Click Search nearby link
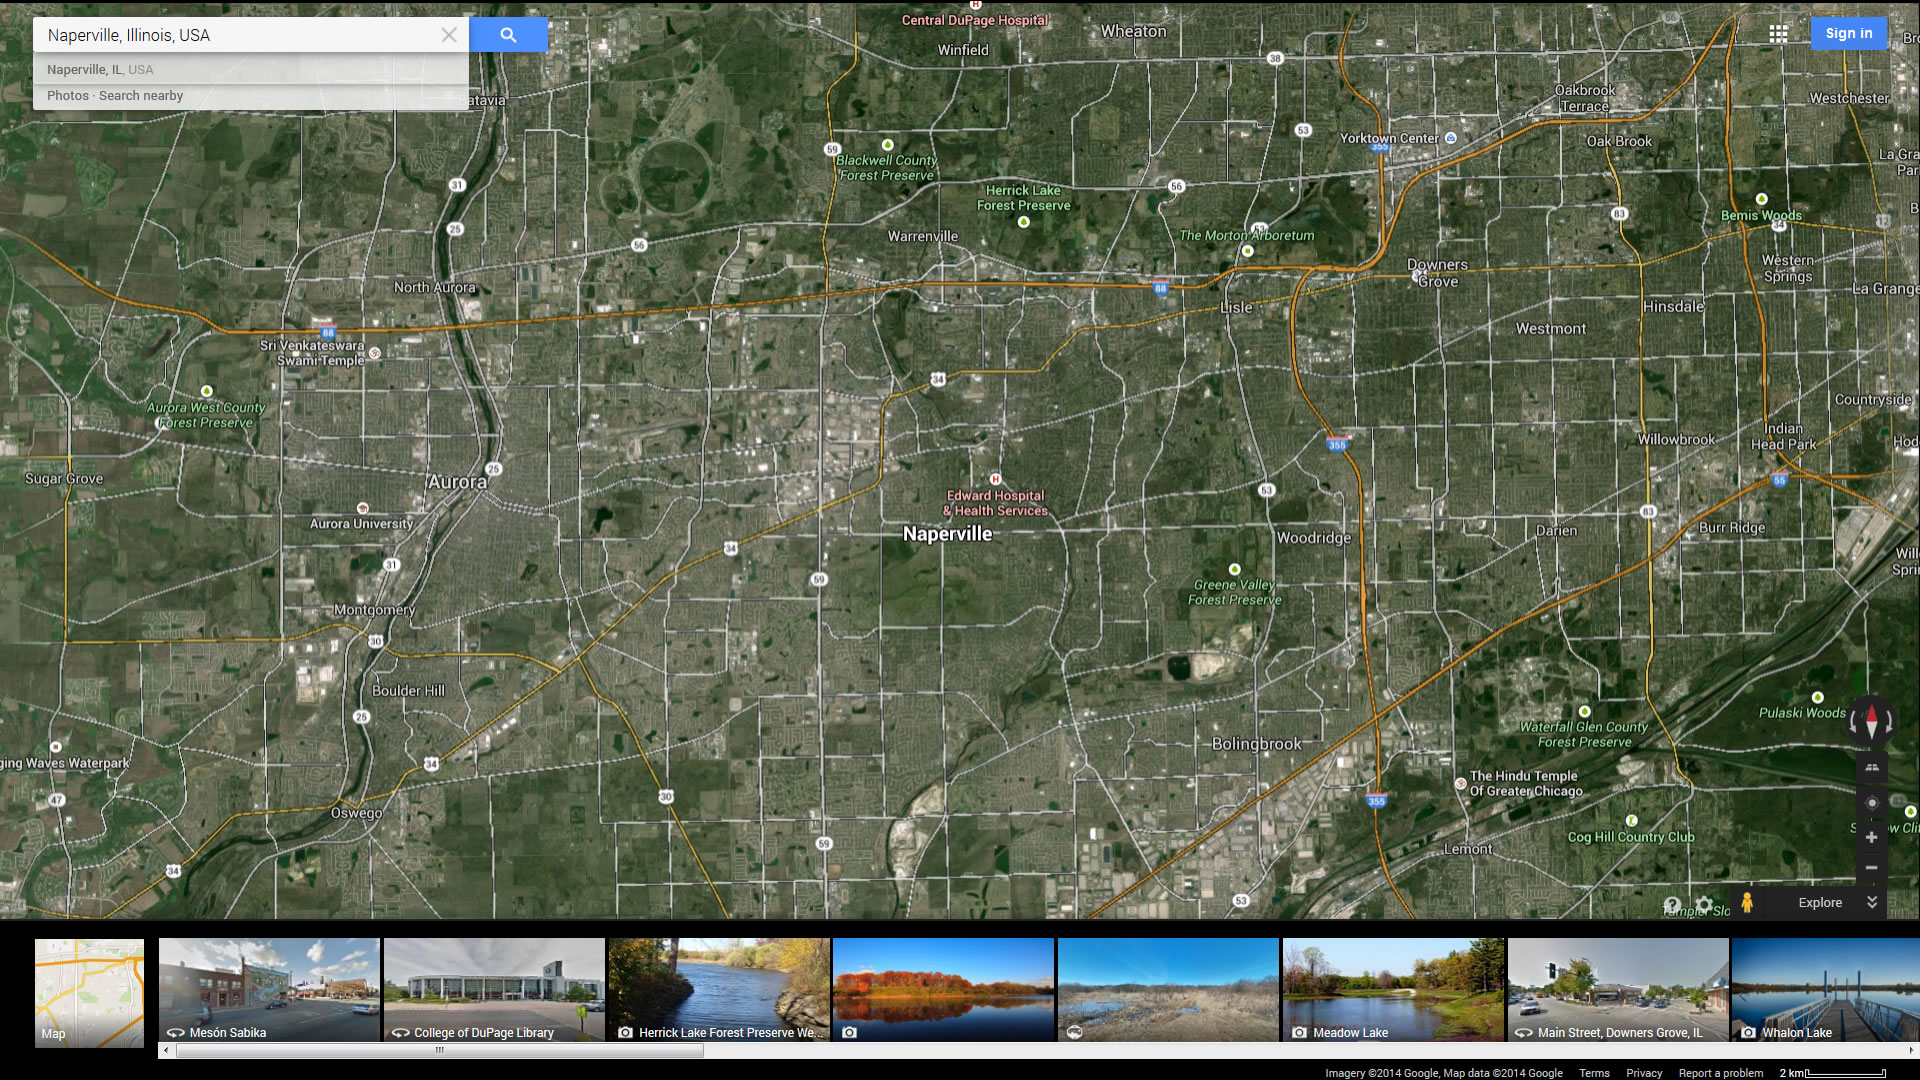1920x1080 pixels. [141, 96]
